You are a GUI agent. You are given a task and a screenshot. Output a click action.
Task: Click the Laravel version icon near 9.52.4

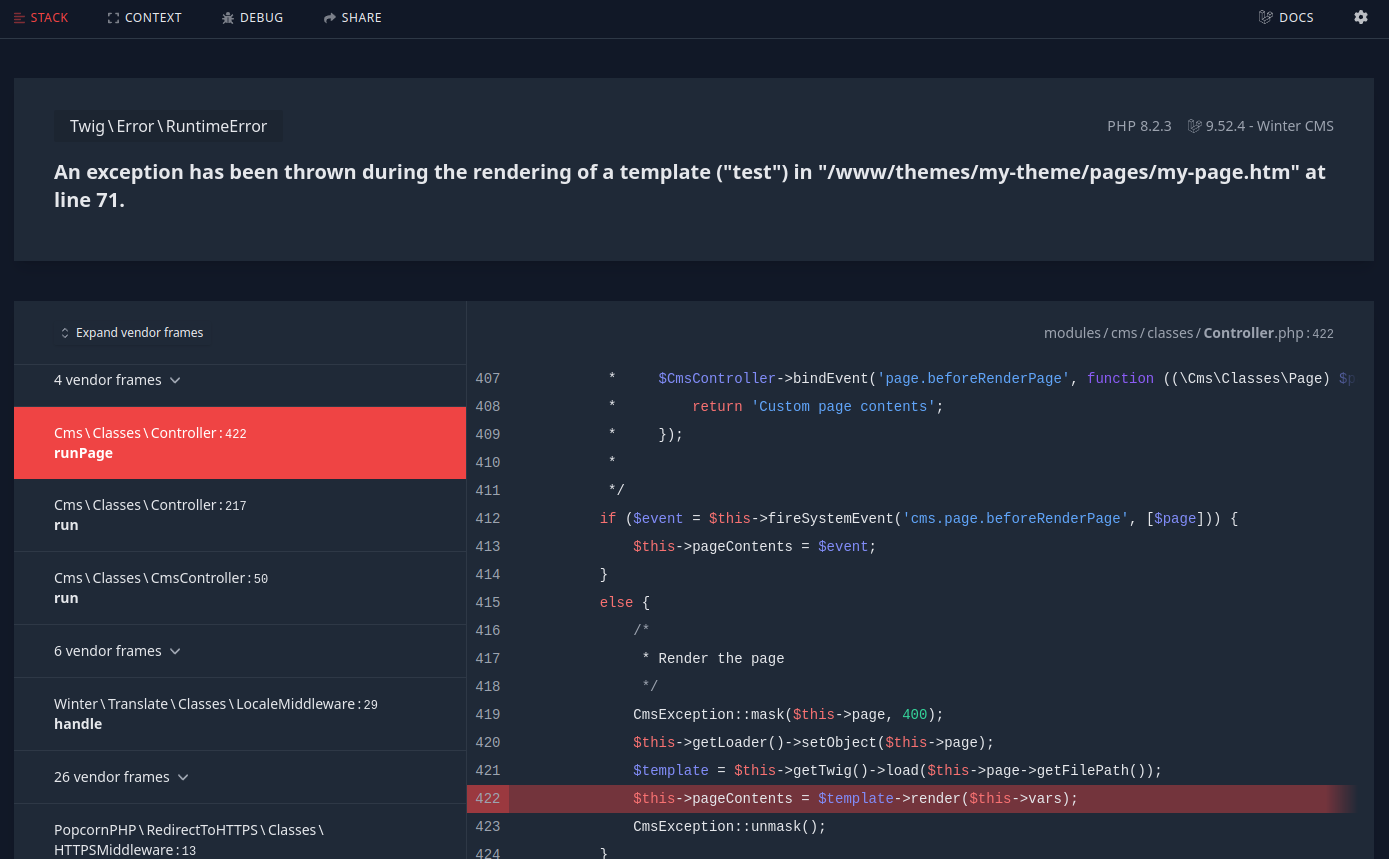click(1194, 126)
